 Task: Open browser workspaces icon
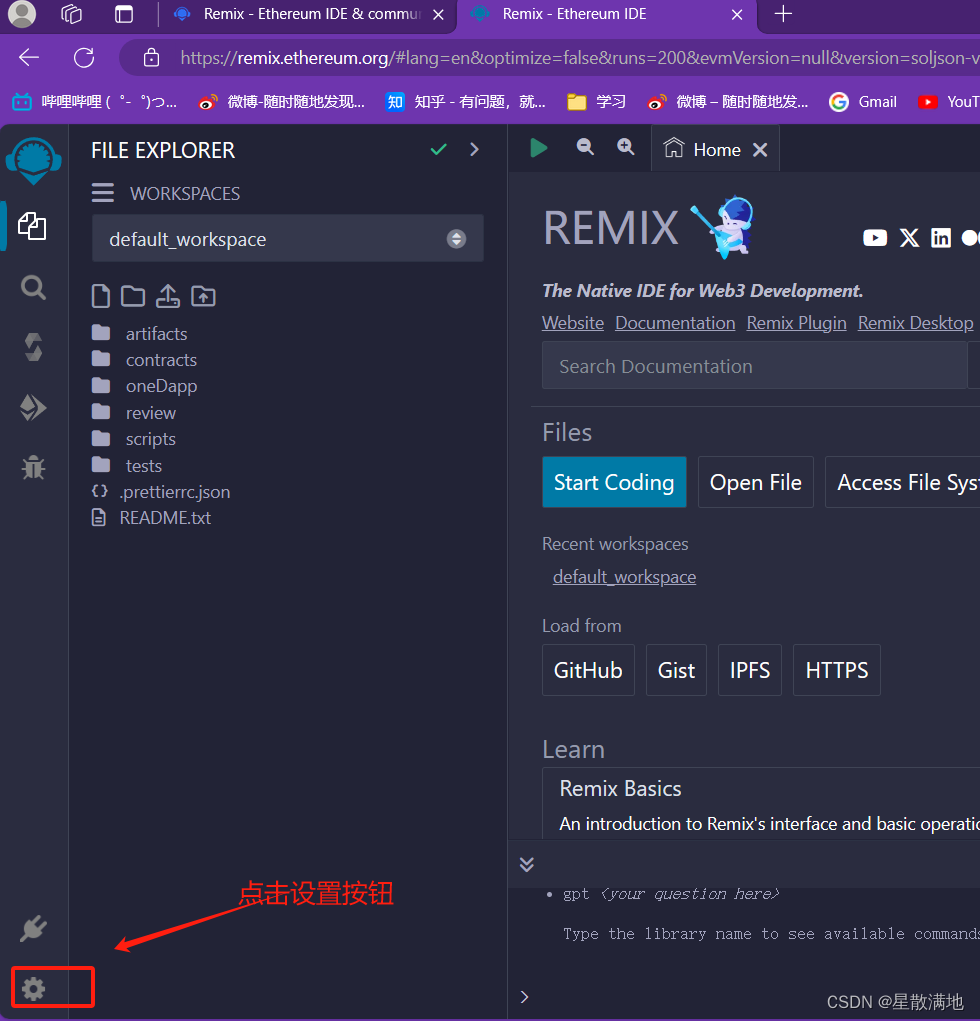[71, 14]
